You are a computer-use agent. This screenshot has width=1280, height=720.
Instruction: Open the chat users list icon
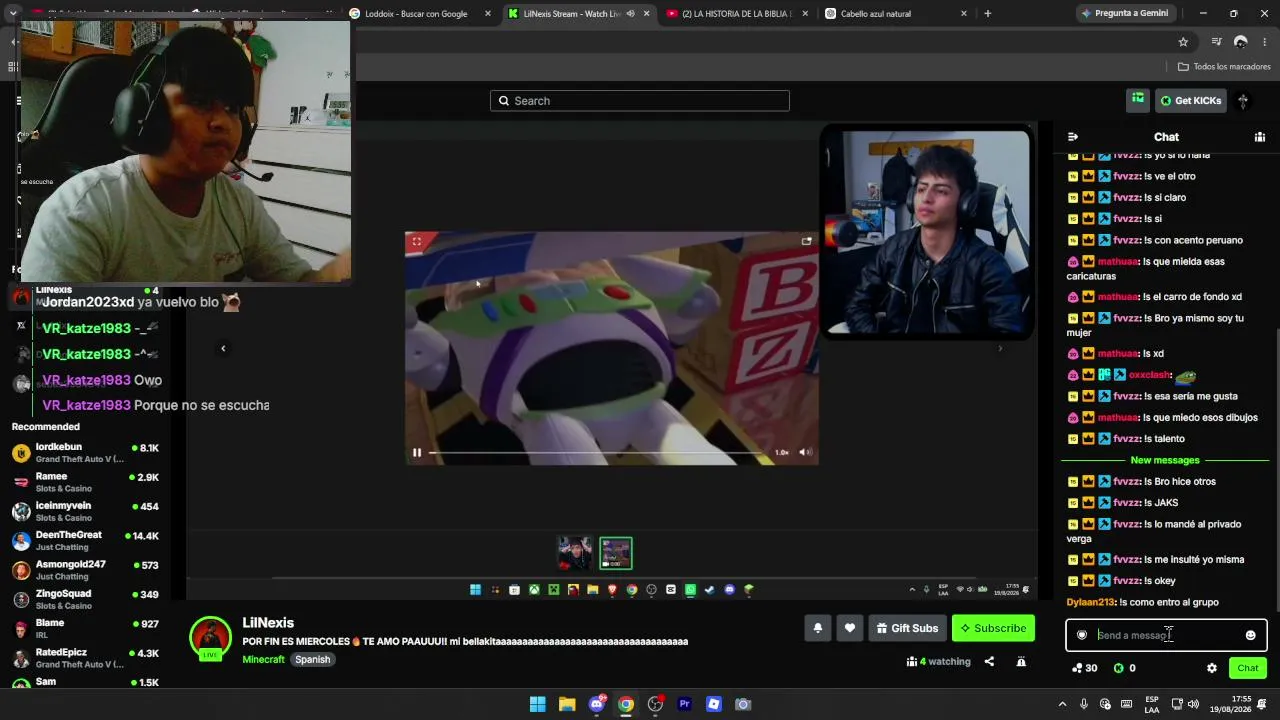(x=1260, y=137)
